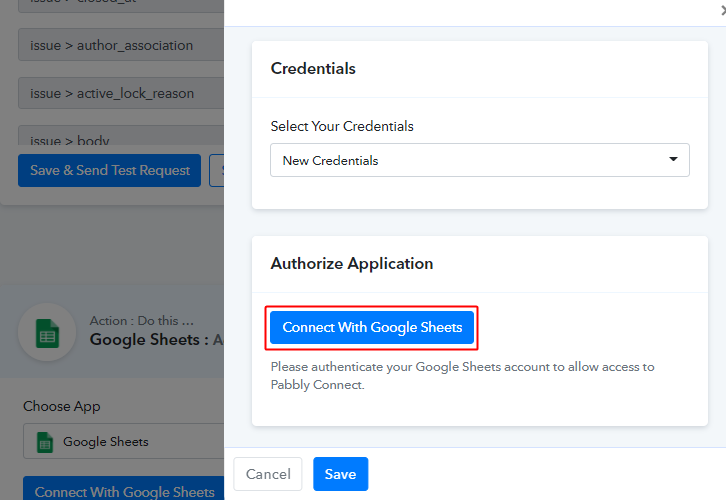Click Connect With Google Sheets in Authorize Application
The image size is (726, 500).
tap(372, 327)
